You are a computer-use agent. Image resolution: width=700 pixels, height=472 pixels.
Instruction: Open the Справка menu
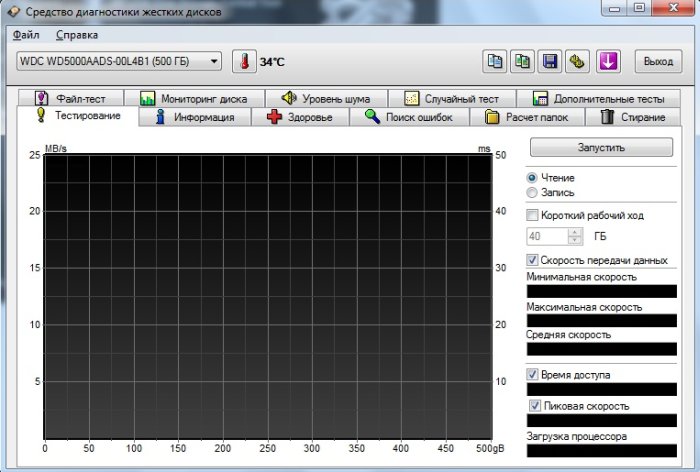click(77, 35)
